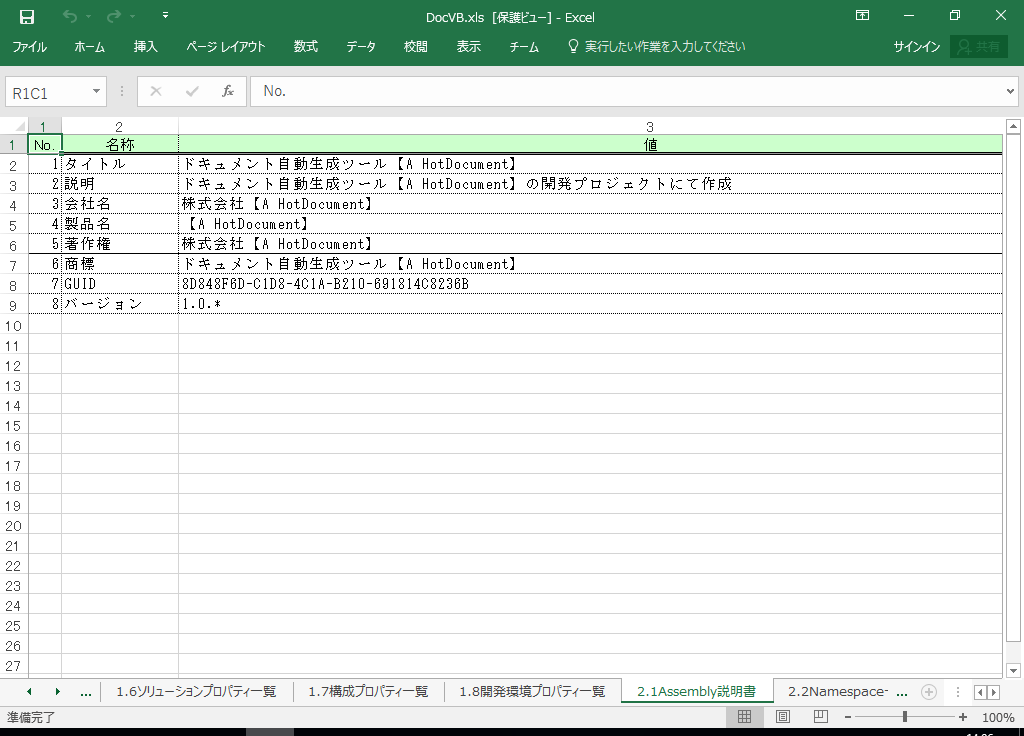This screenshot has width=1024, height=736.
Task: Click vertical scrollbar down arrow
Action: pos(1013,670)
